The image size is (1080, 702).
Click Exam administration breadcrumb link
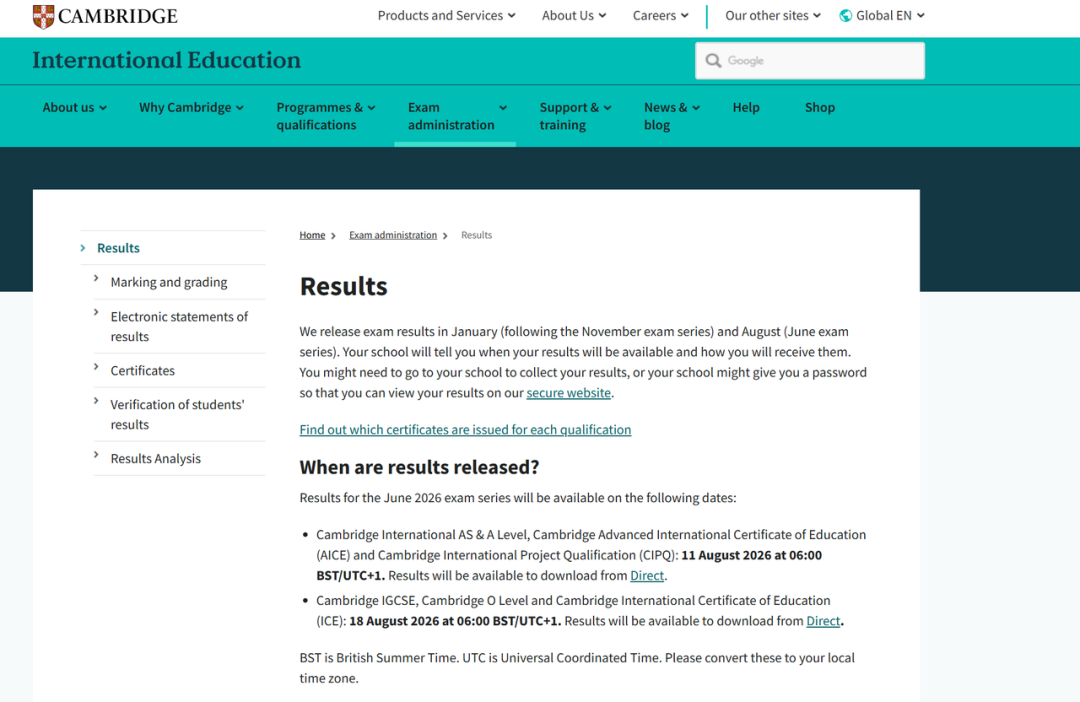tap(393, 235)
